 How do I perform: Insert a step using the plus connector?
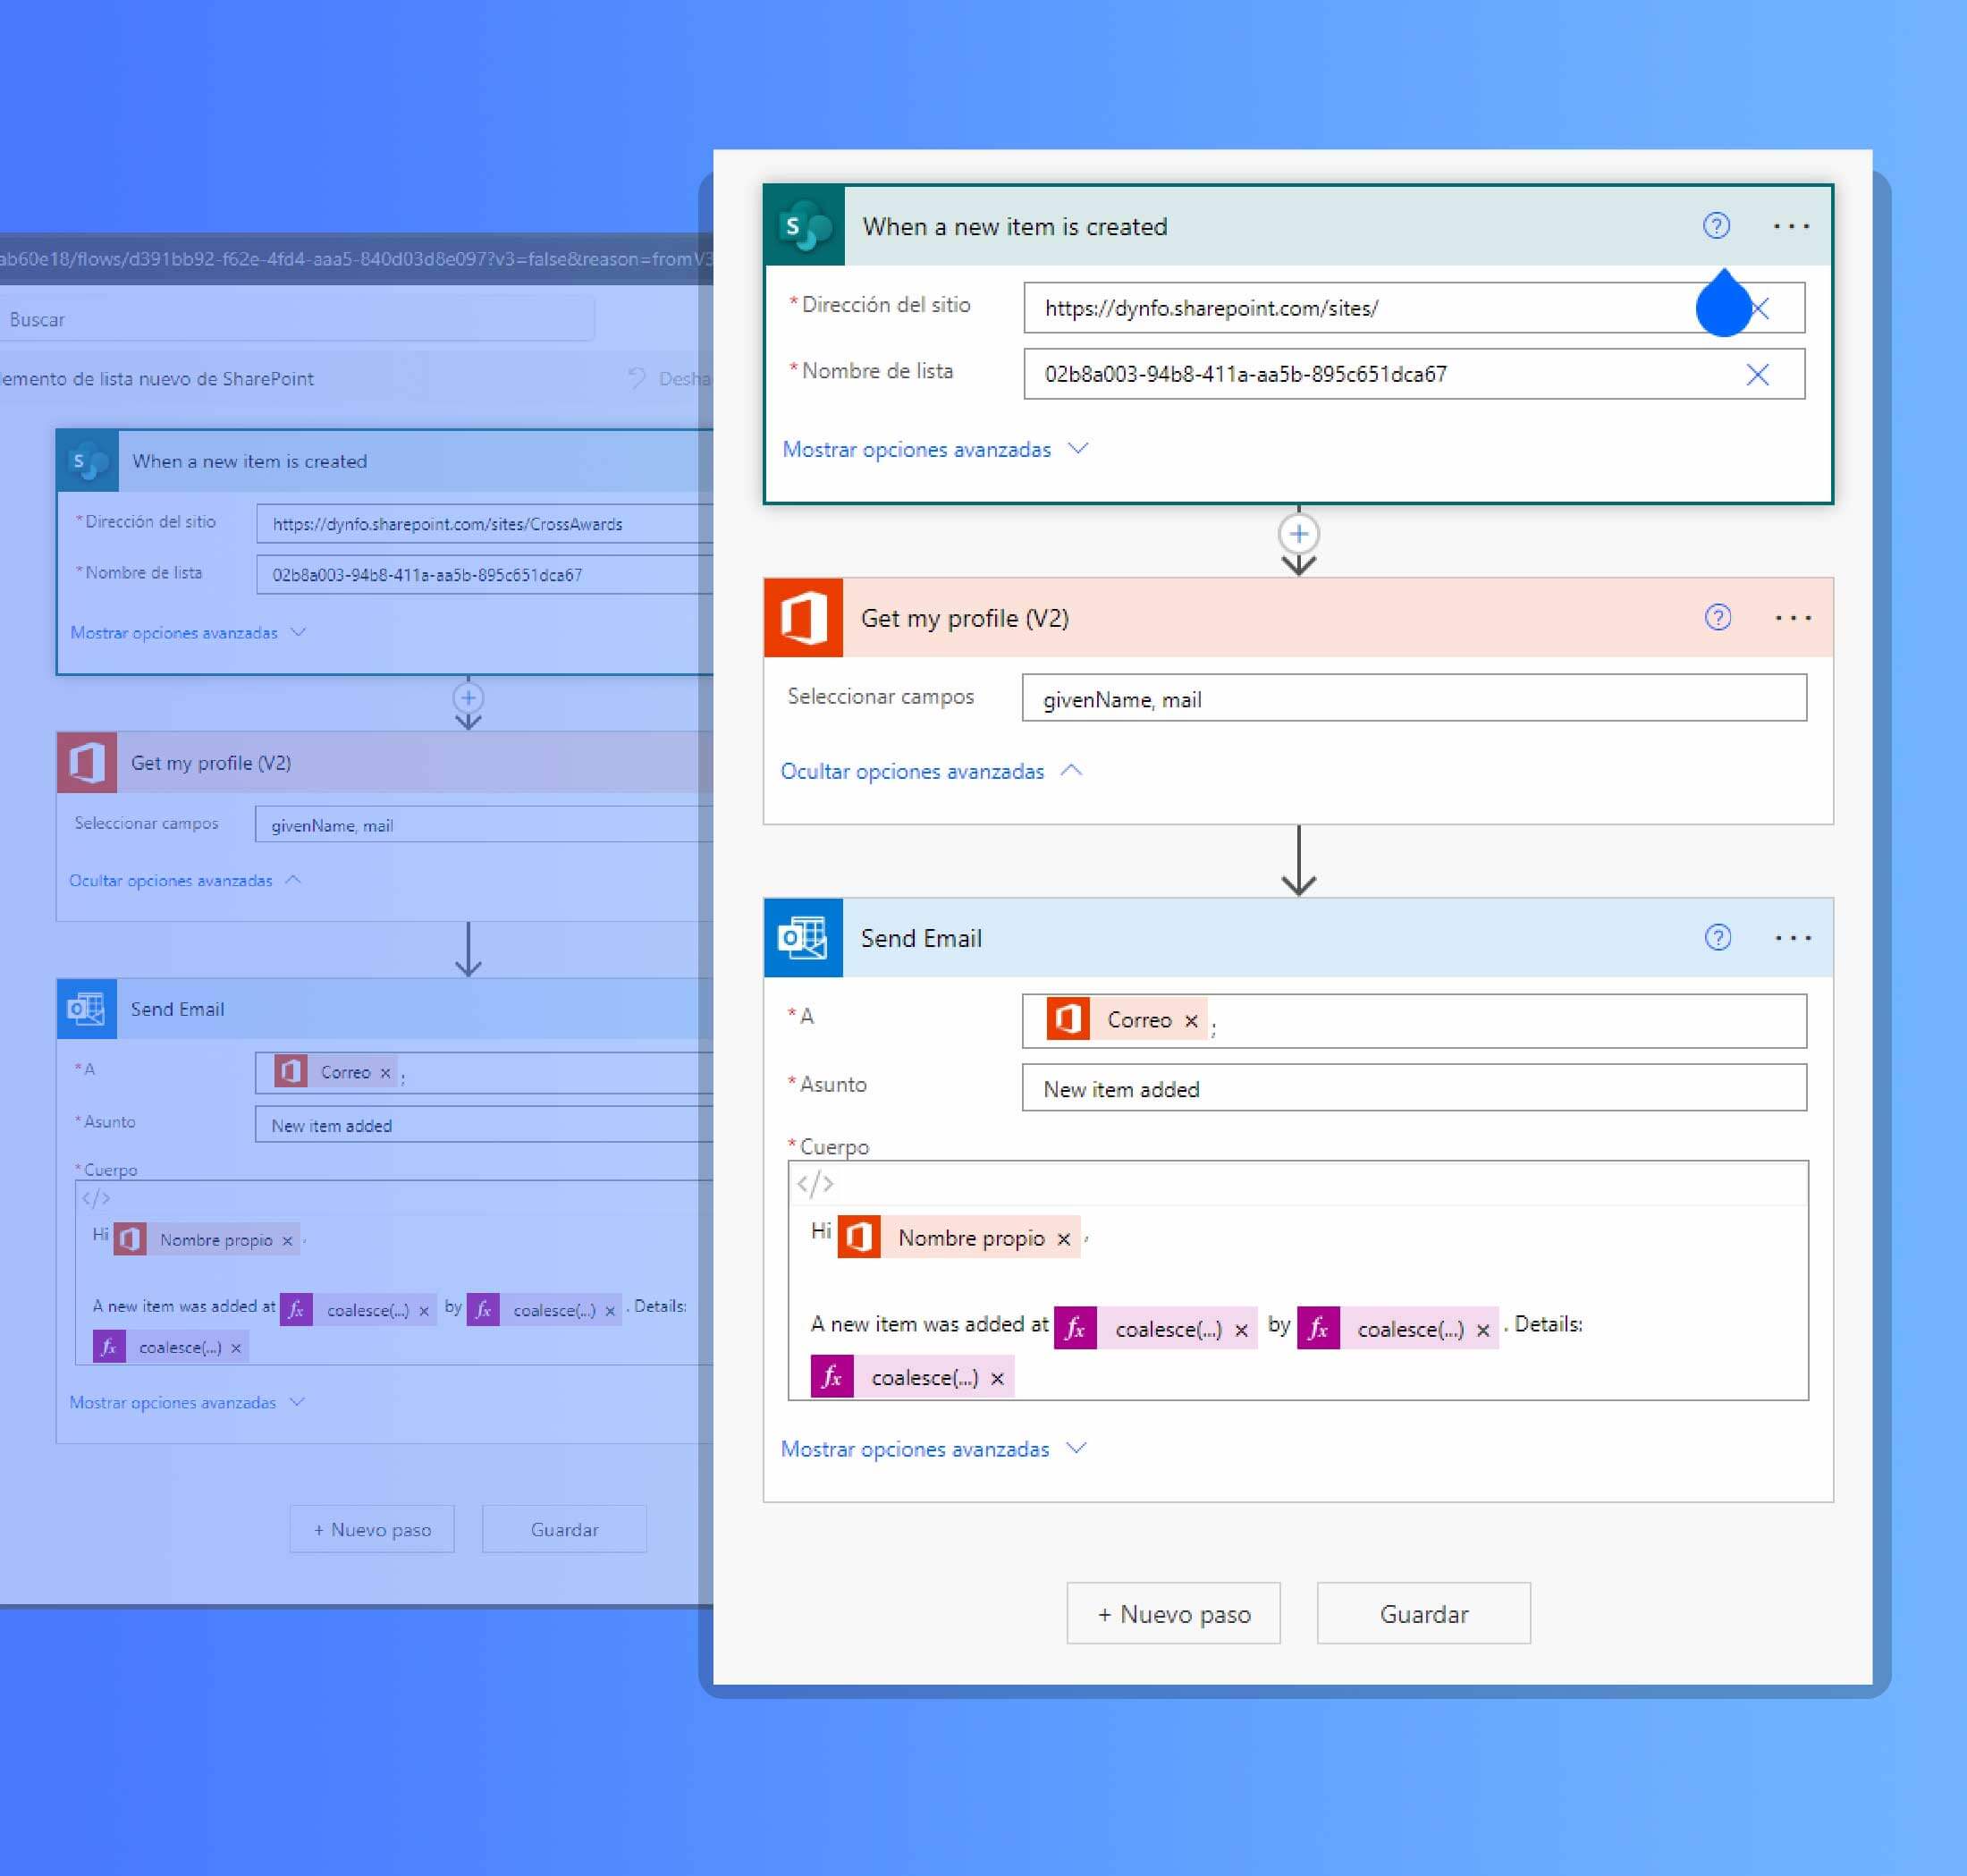1298,534
